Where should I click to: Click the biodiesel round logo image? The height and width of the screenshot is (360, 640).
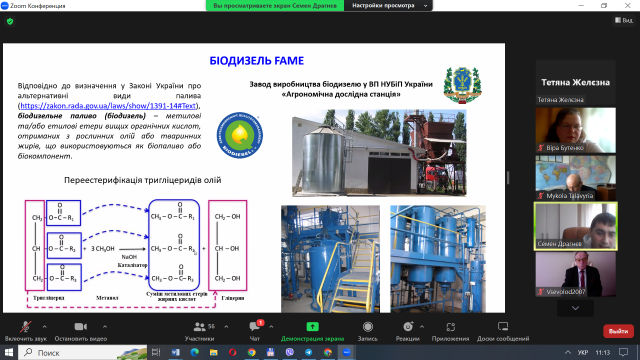[240, 135]
